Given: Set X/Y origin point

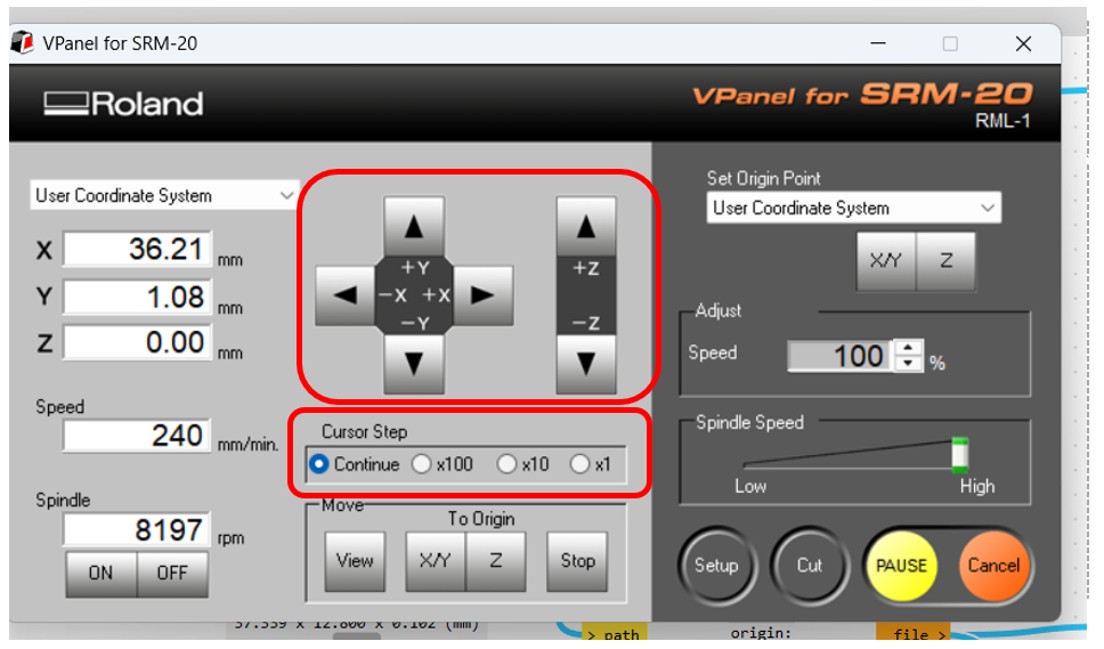Looking at the screenshot, I should click(x=886, y=261).
